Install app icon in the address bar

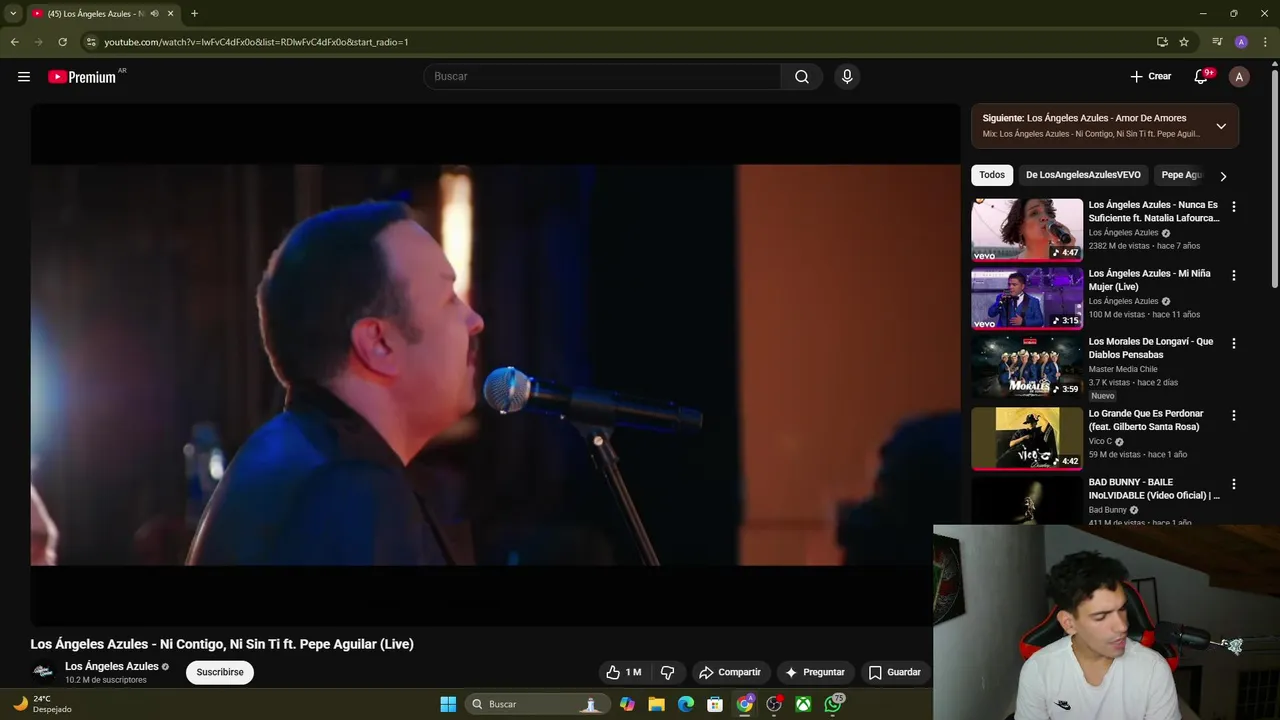pyautogui.click(x=1162, y=42)
